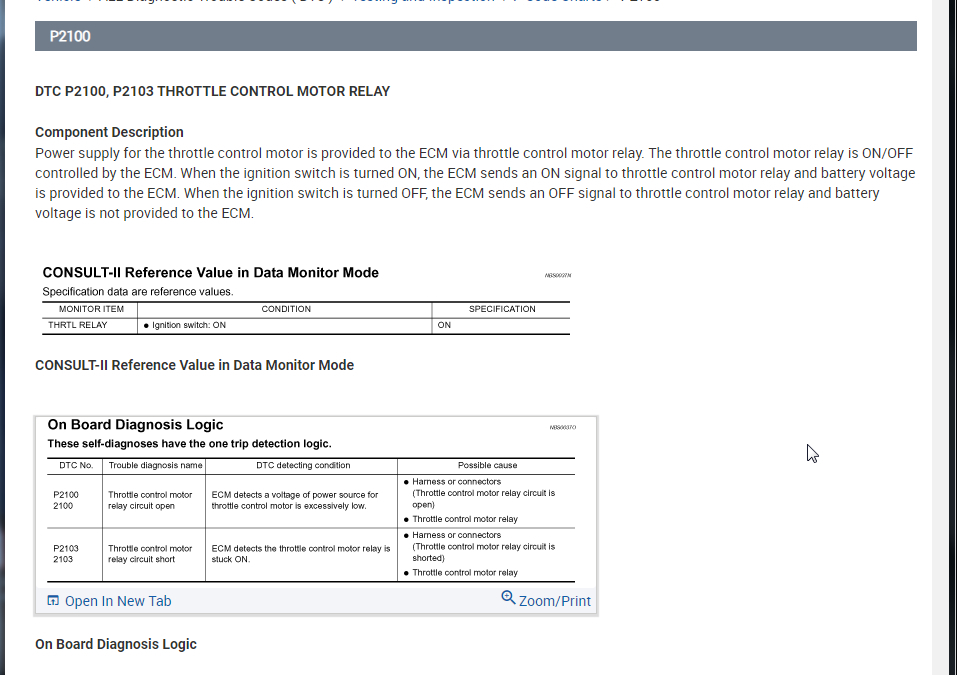
Task: Click the Zoom/Print magnifier icon
Action: coord(508,597)
